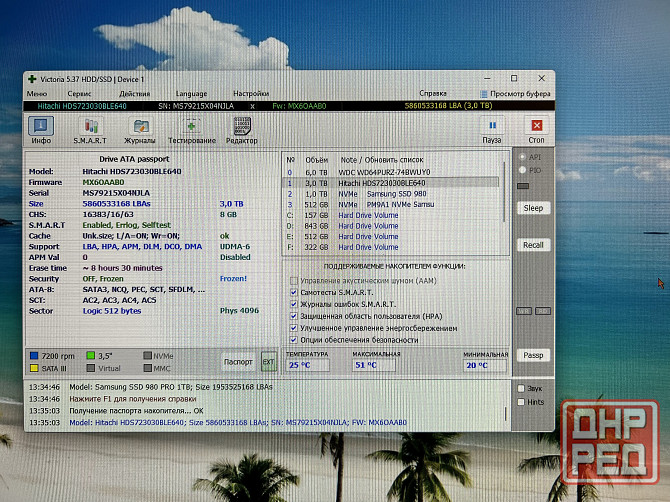Viewport: 670px width, 502px height.
Task: Toggle Журналы ошибок S.M.A.R.T. checkbox
Action: pos(294,304)
